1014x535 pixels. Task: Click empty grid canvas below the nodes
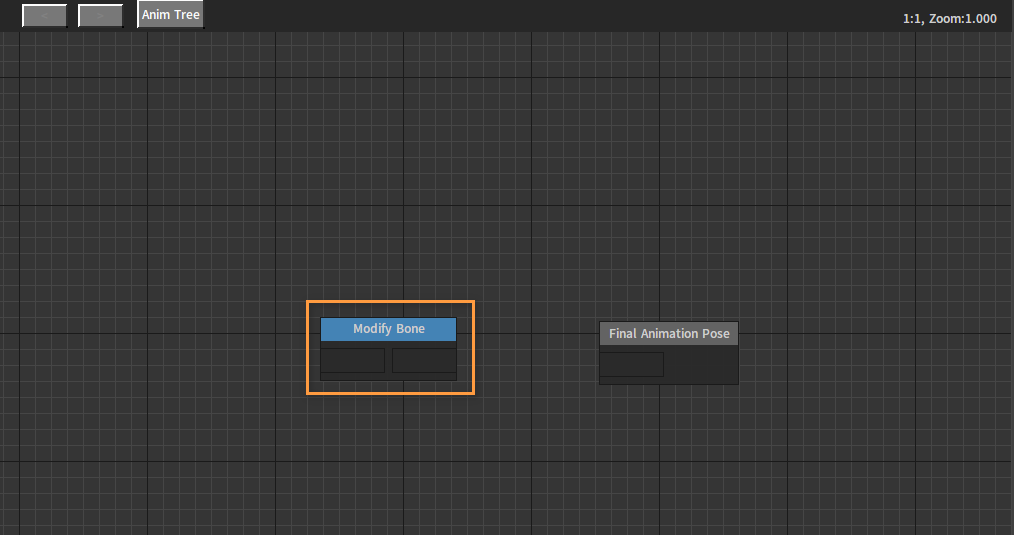click(504, 466)
